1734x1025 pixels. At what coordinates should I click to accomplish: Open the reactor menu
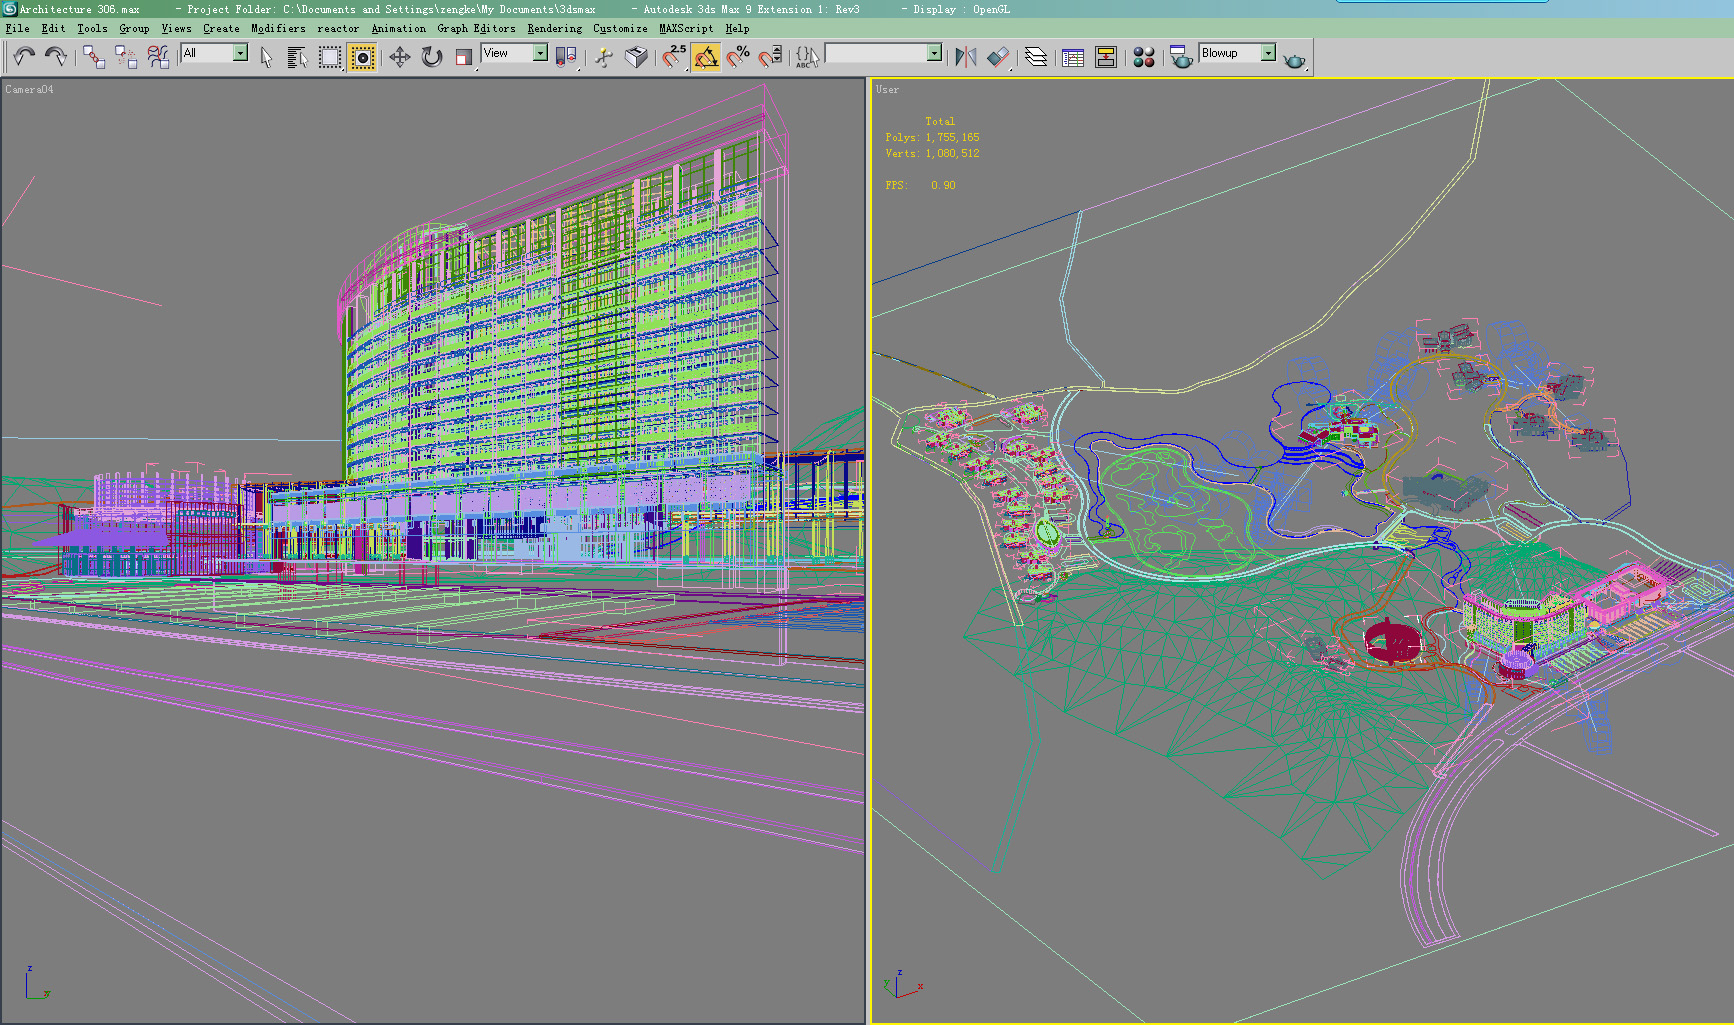(x=338, y=28)
